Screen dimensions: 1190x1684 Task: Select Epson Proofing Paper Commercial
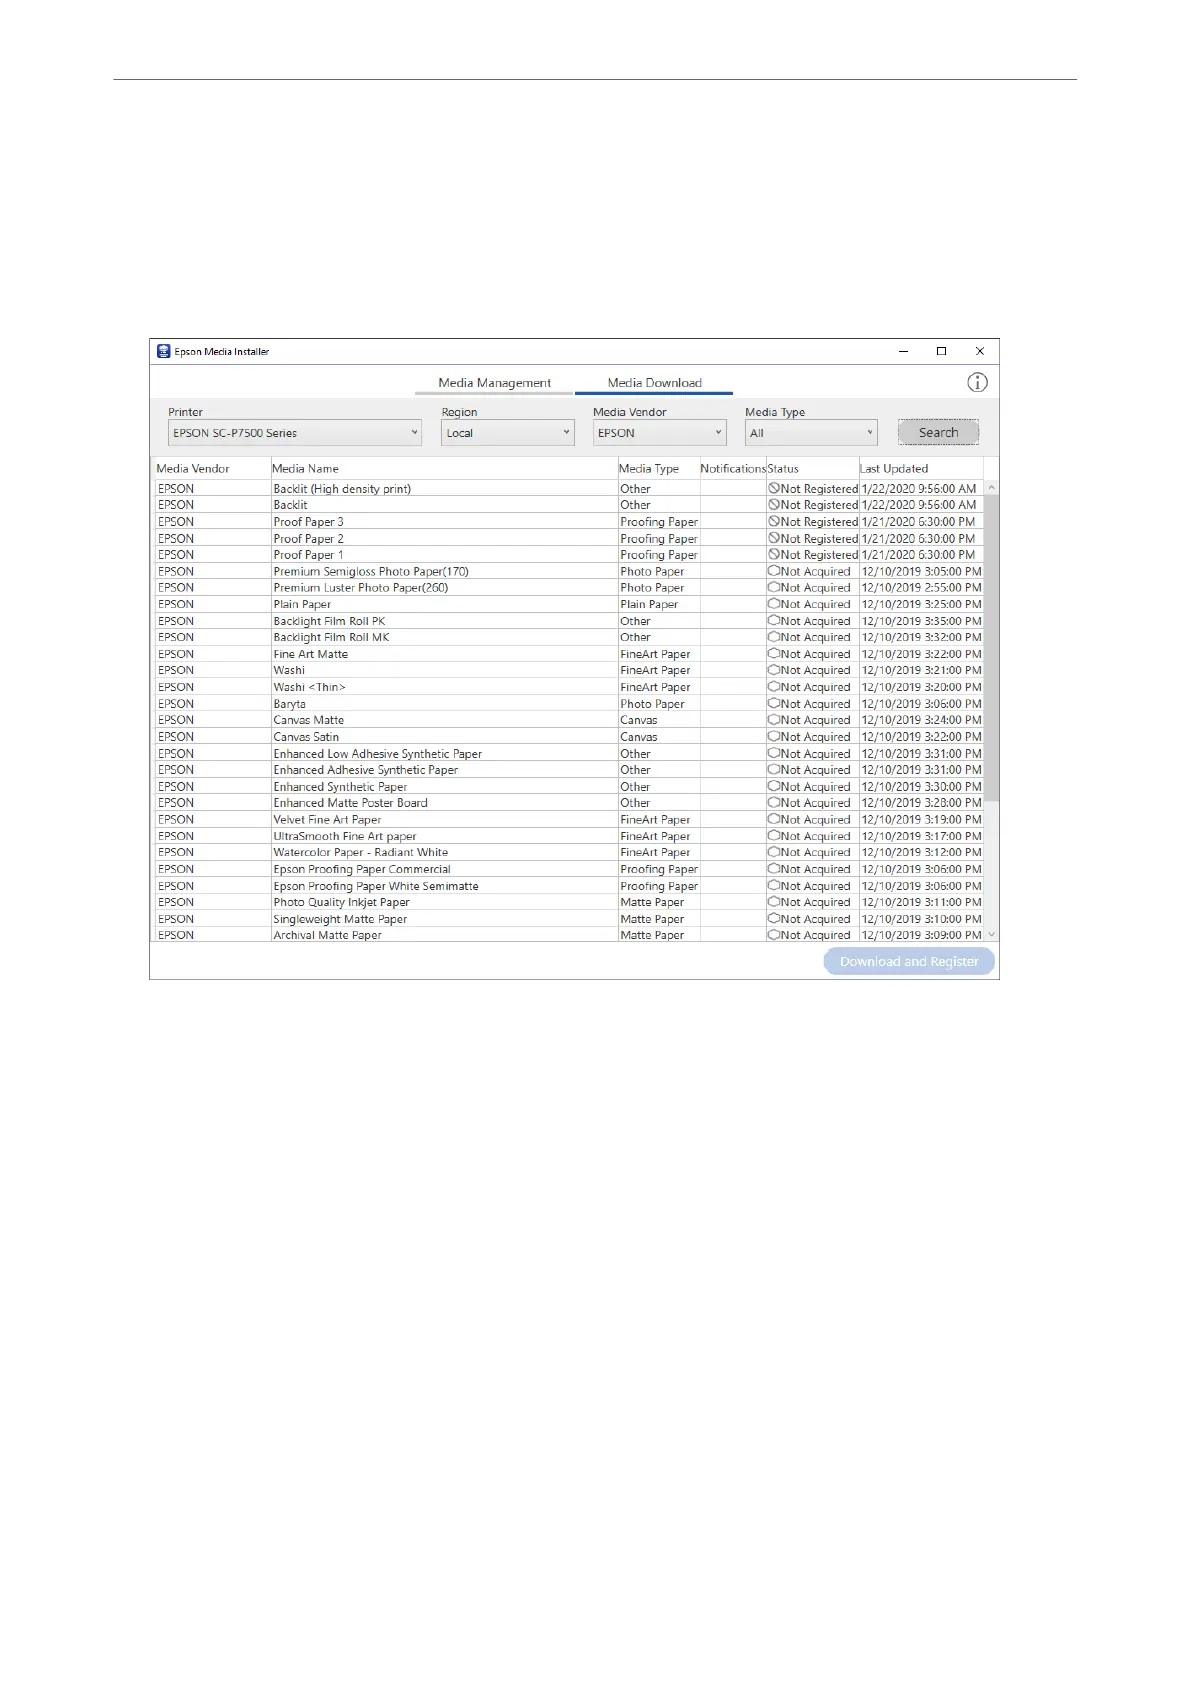[362, 869]
